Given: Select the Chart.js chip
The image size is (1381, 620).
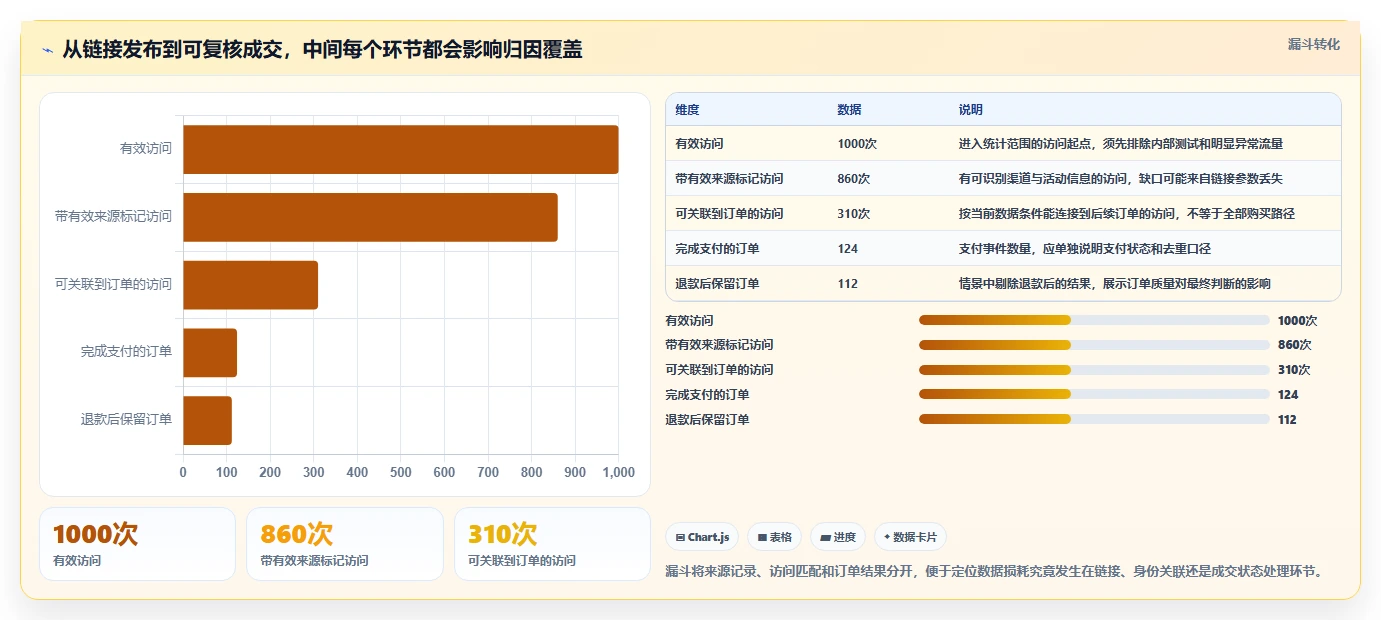Looking at the screenshot, I should coord(702,537).
